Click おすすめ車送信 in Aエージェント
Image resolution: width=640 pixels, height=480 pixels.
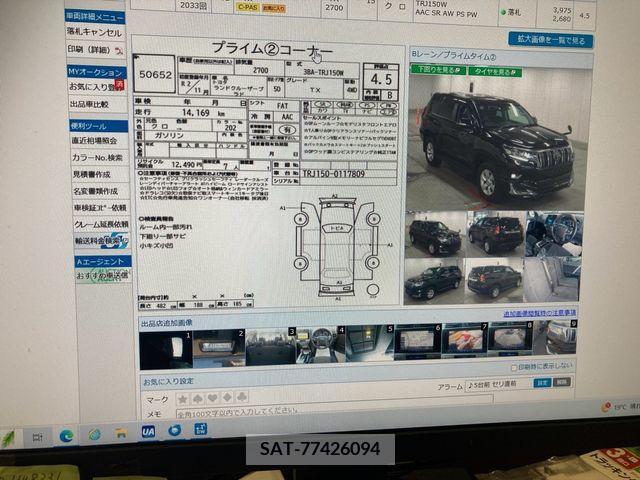(102, 276)
